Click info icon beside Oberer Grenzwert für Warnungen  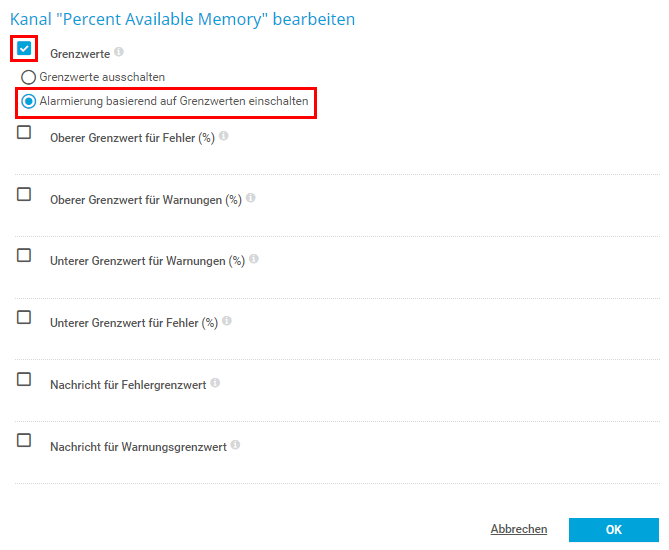(251, 198)
